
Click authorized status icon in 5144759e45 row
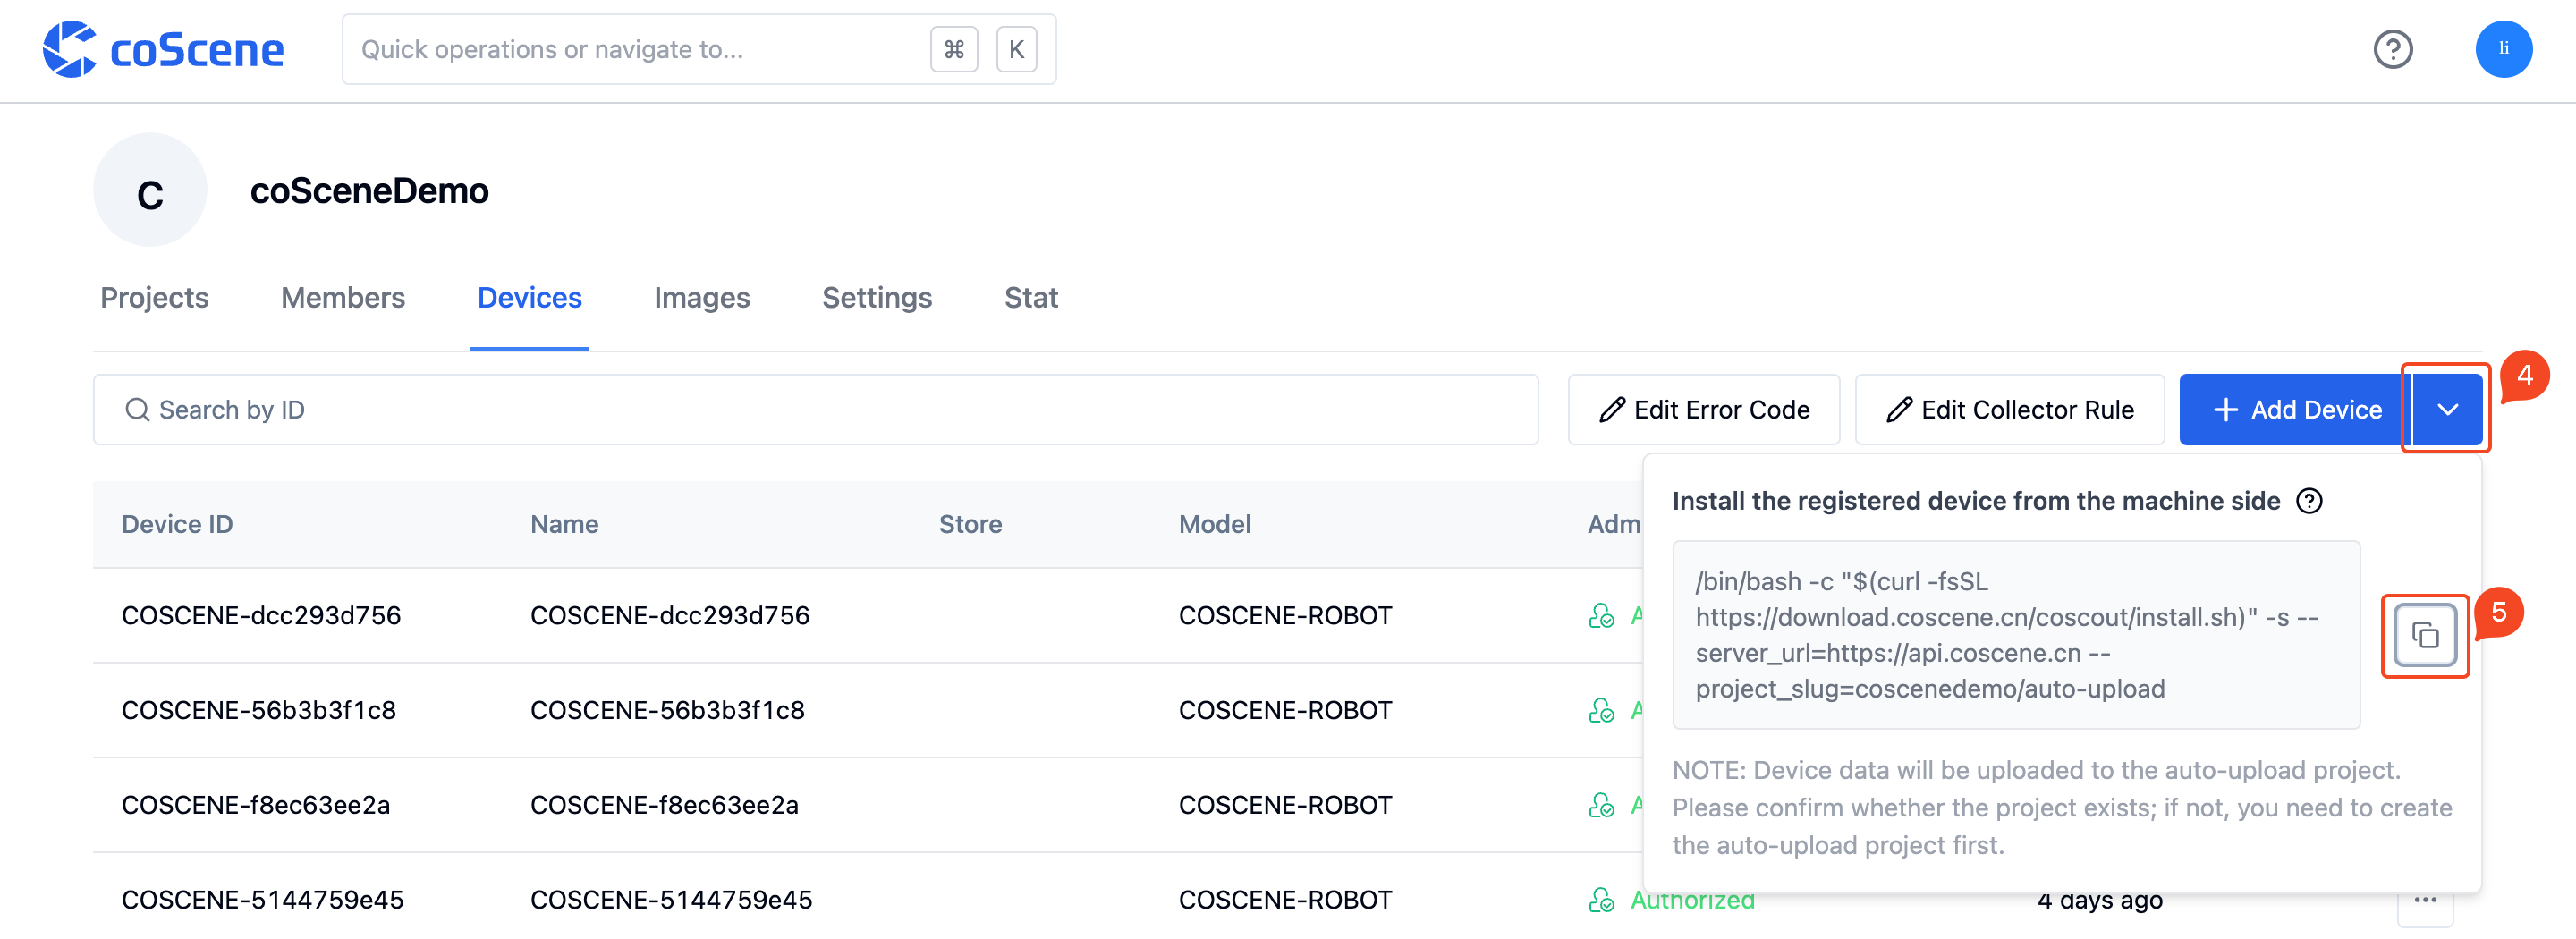tap(1601, 901)
